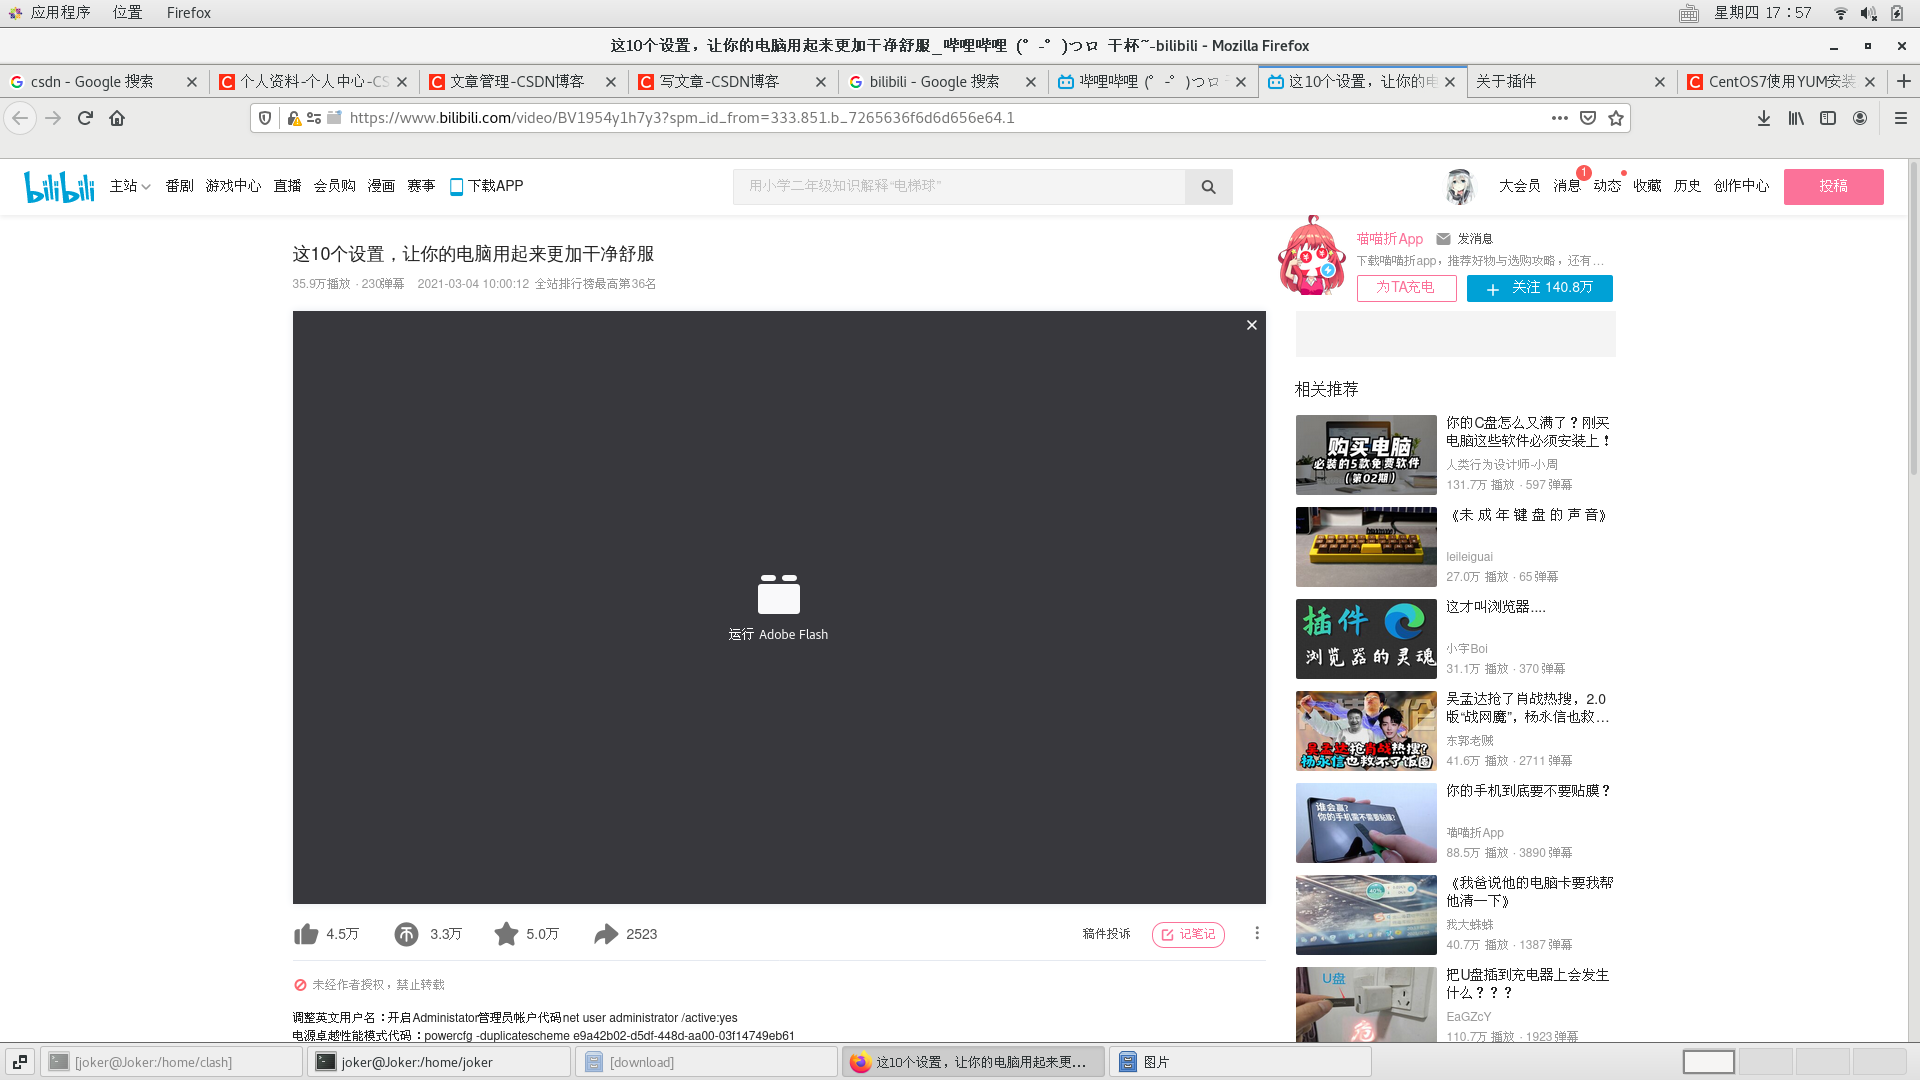Open the 购买电脑 recommended video thumbnail

(x=1366, y=455)
